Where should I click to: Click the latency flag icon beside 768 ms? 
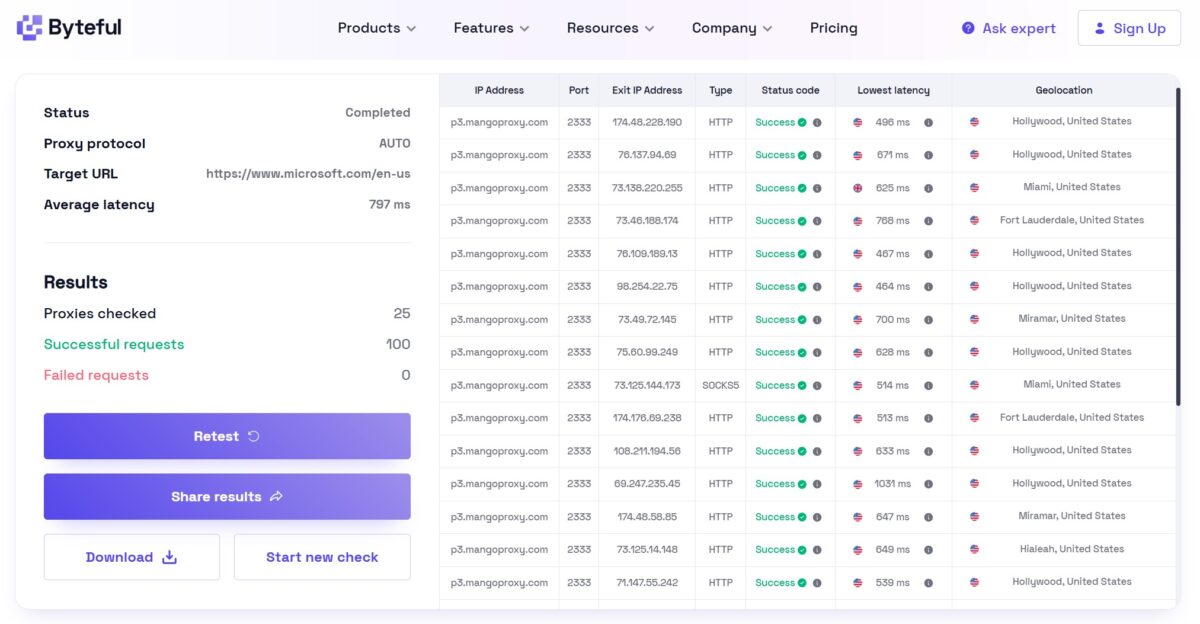click(858, 221)
